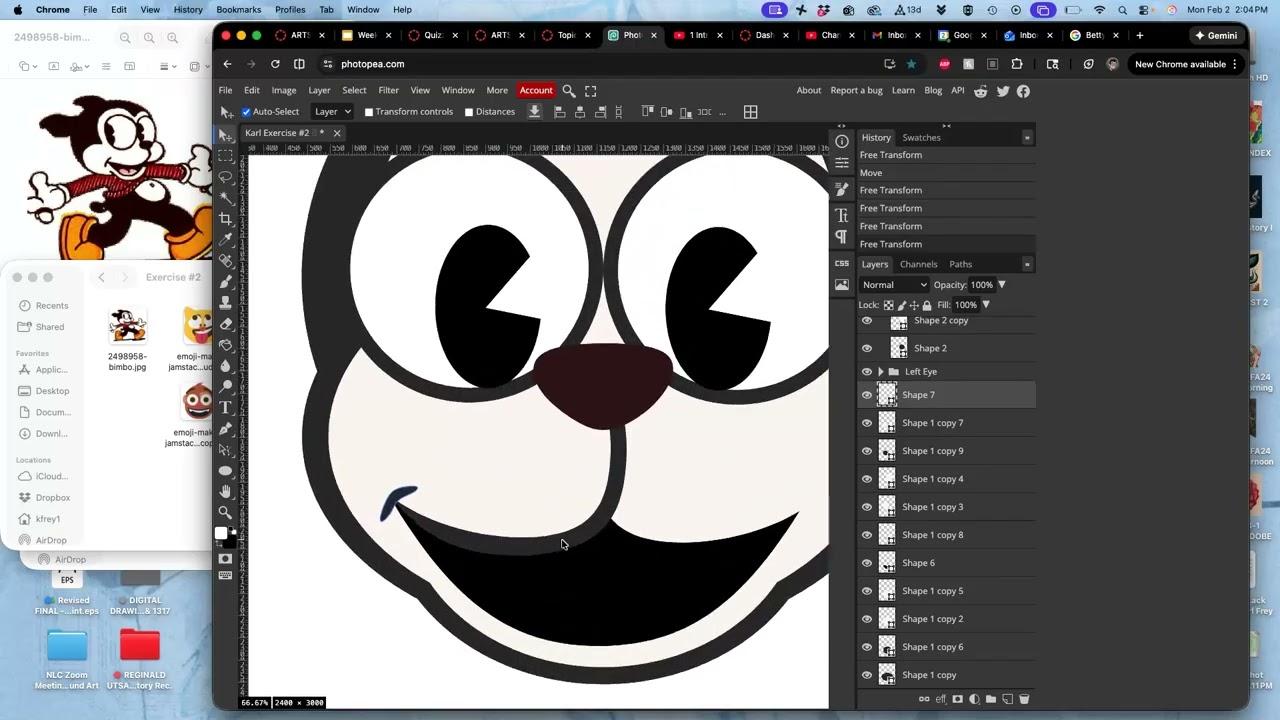Toggle visibility of Left Eye folder
Viewport: 1280px width, 720px height.
pyautogui.click(x=867, y=372)
